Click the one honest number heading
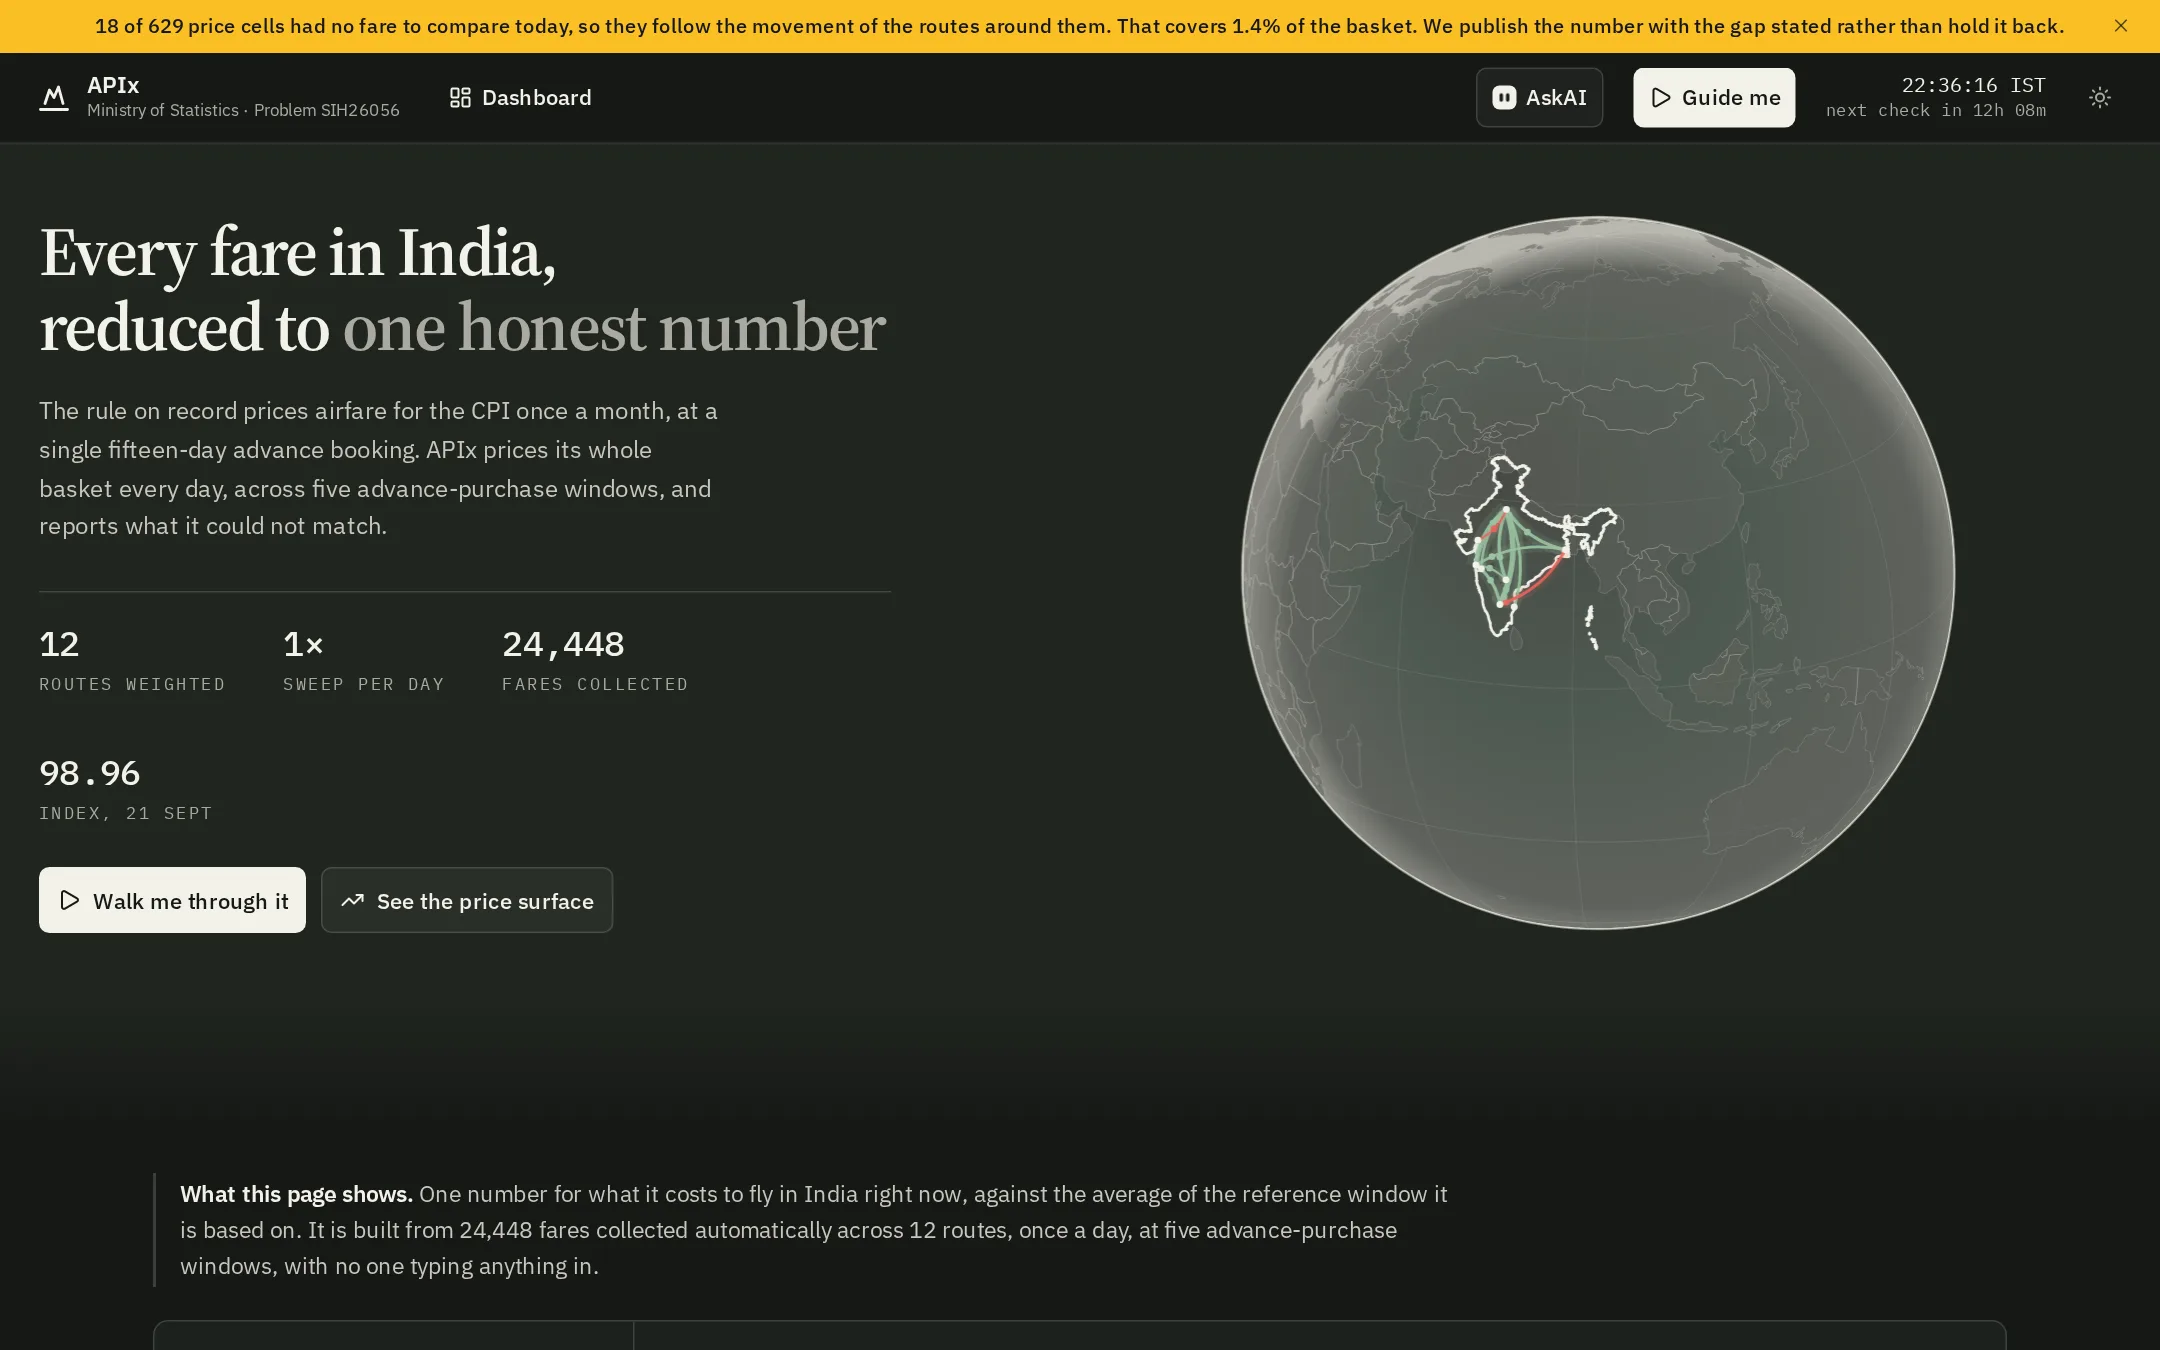Viewport: 2160px width, 1350px height. [614, 328]
